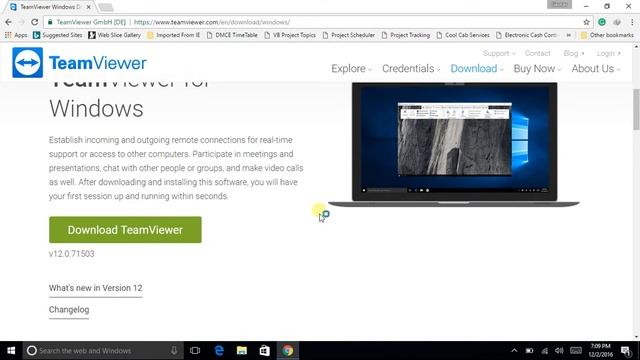Expand the About Us menu
This screenshot has height=360, width=640.
tap(596, 69)
